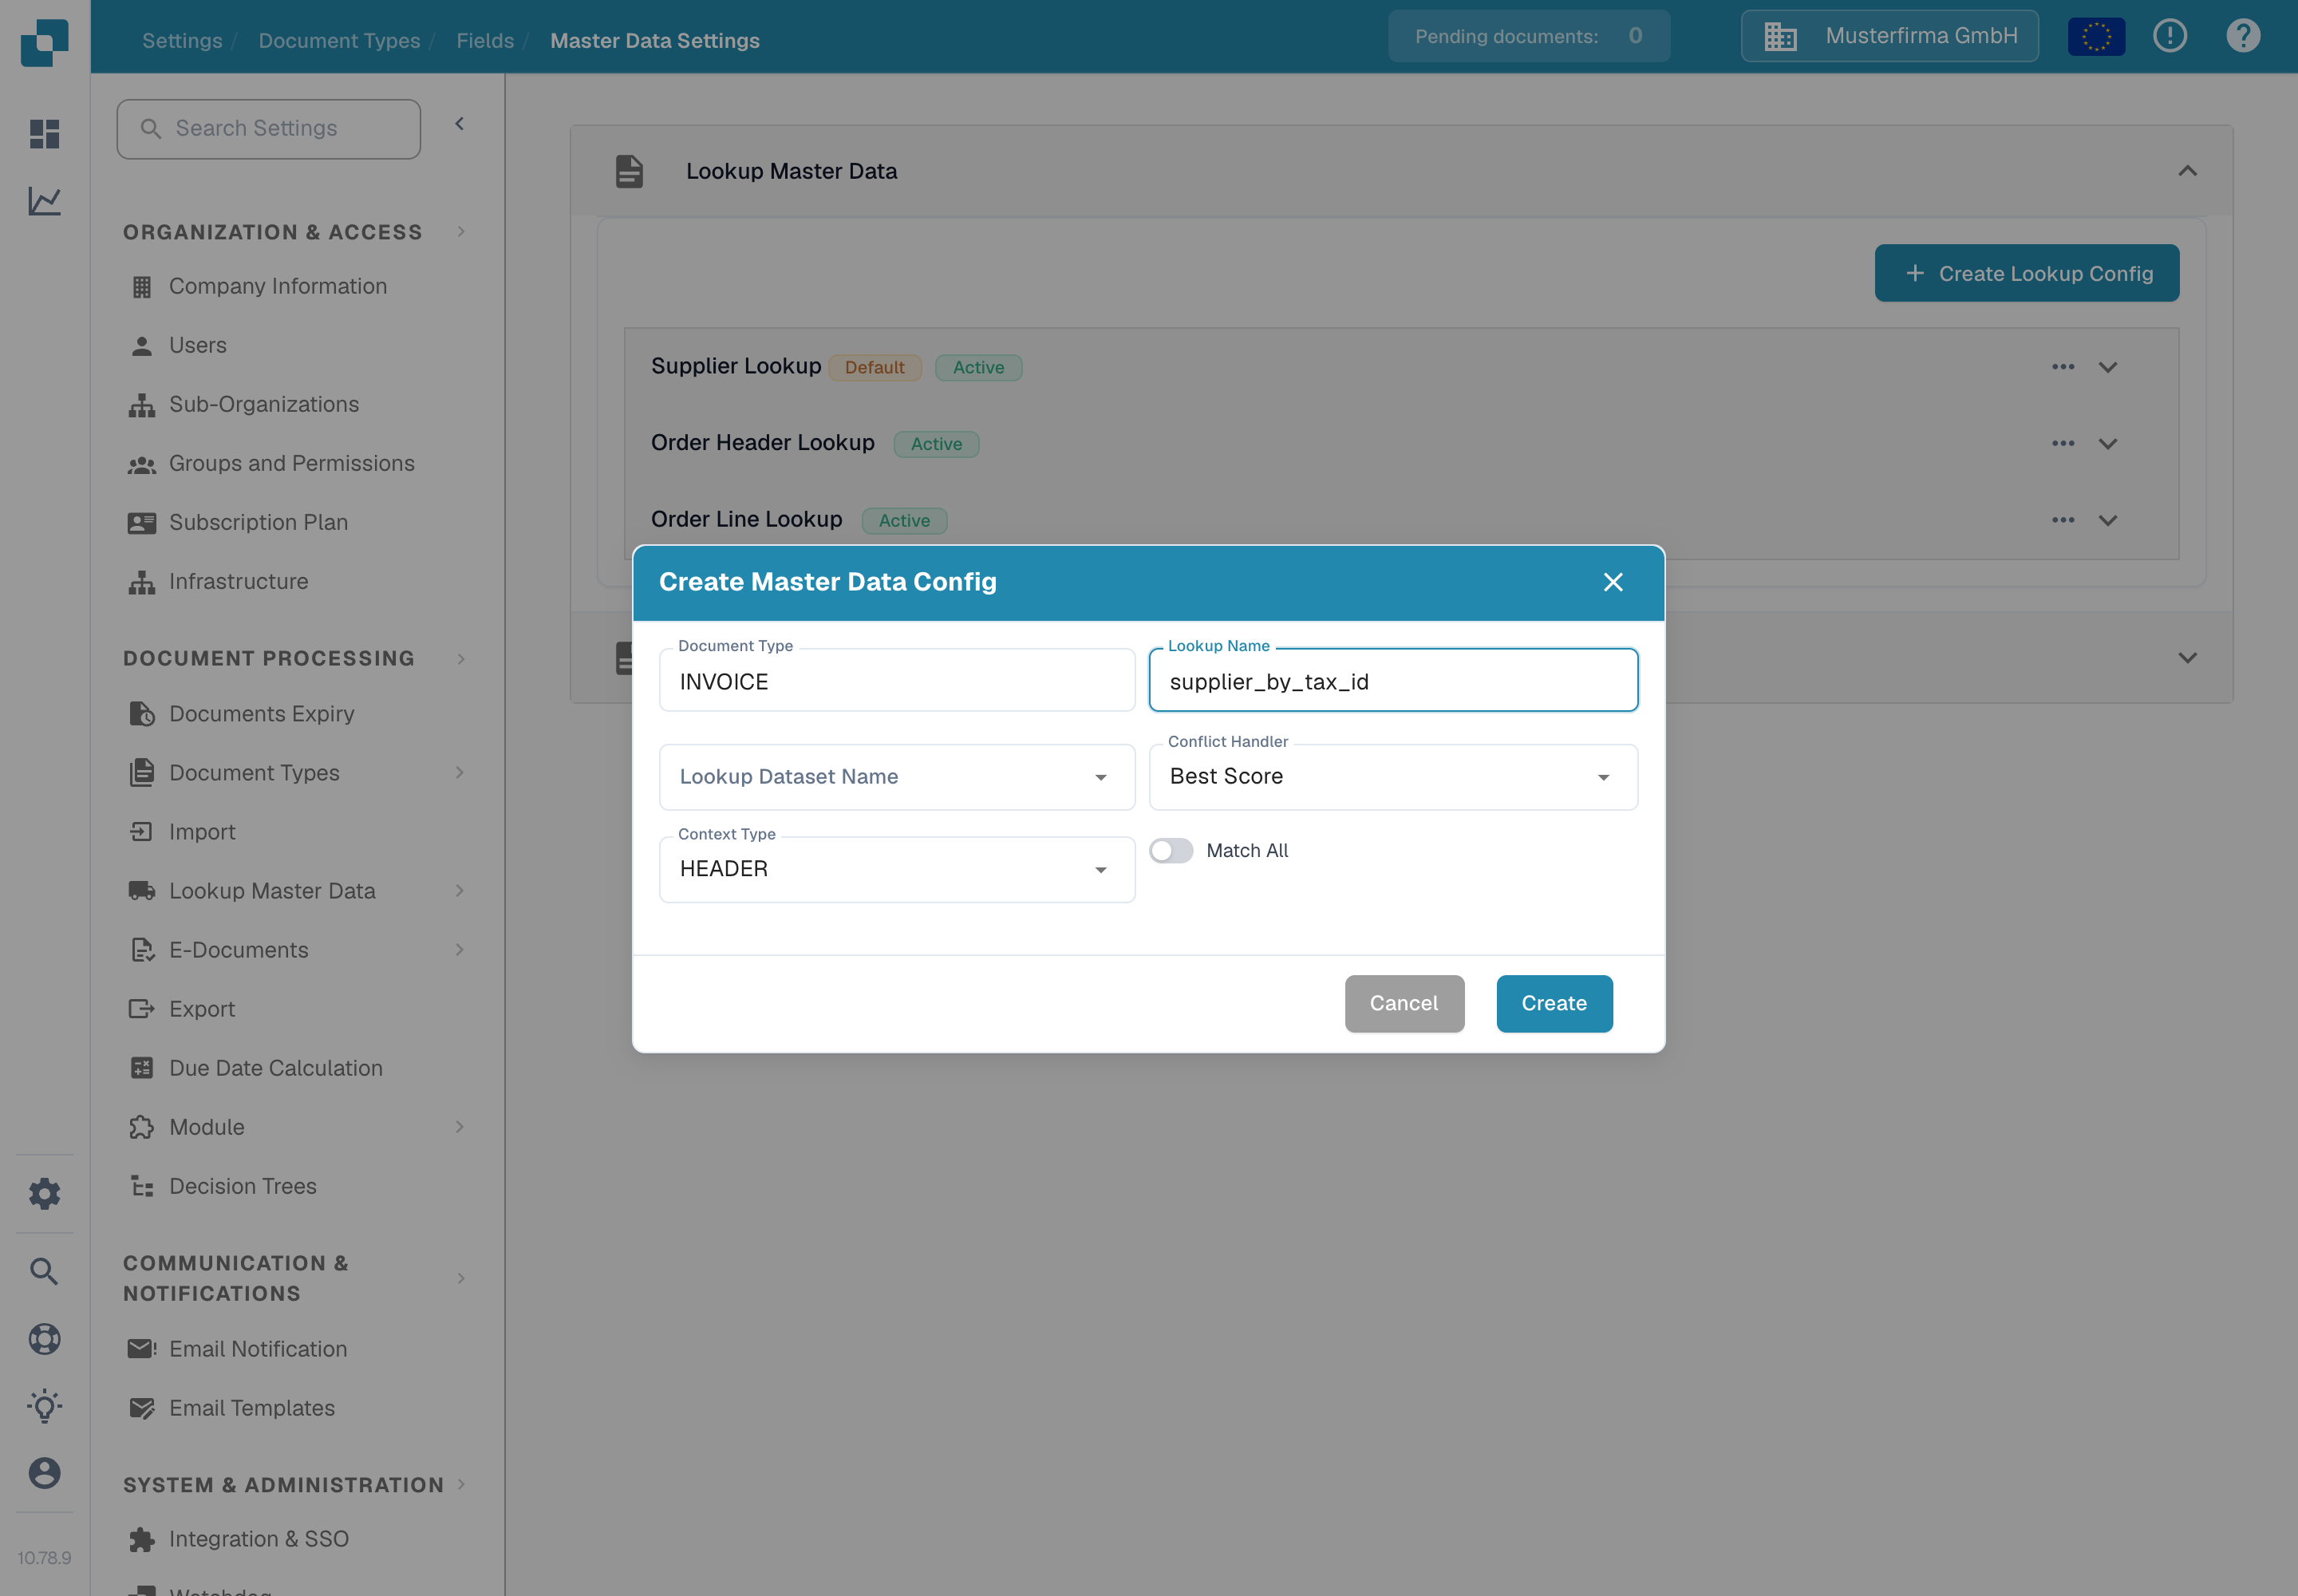Open the Conflict Handler dropdown
The height and width of the screenshot is (1596, 2298).
point(1393,777)
